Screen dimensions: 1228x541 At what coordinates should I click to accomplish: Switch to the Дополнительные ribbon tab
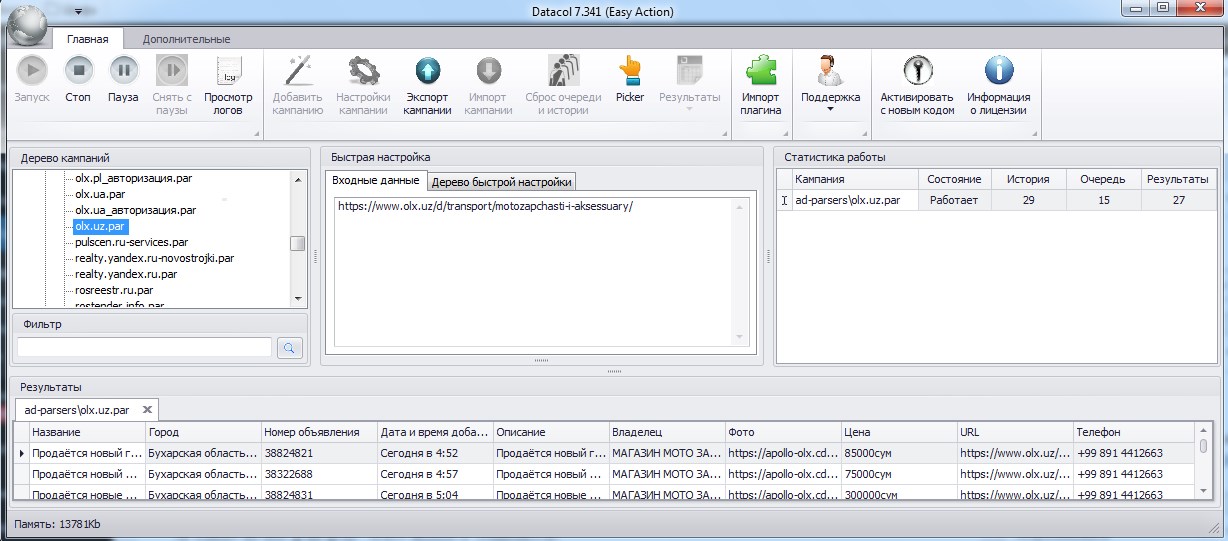tap(186, 39)
